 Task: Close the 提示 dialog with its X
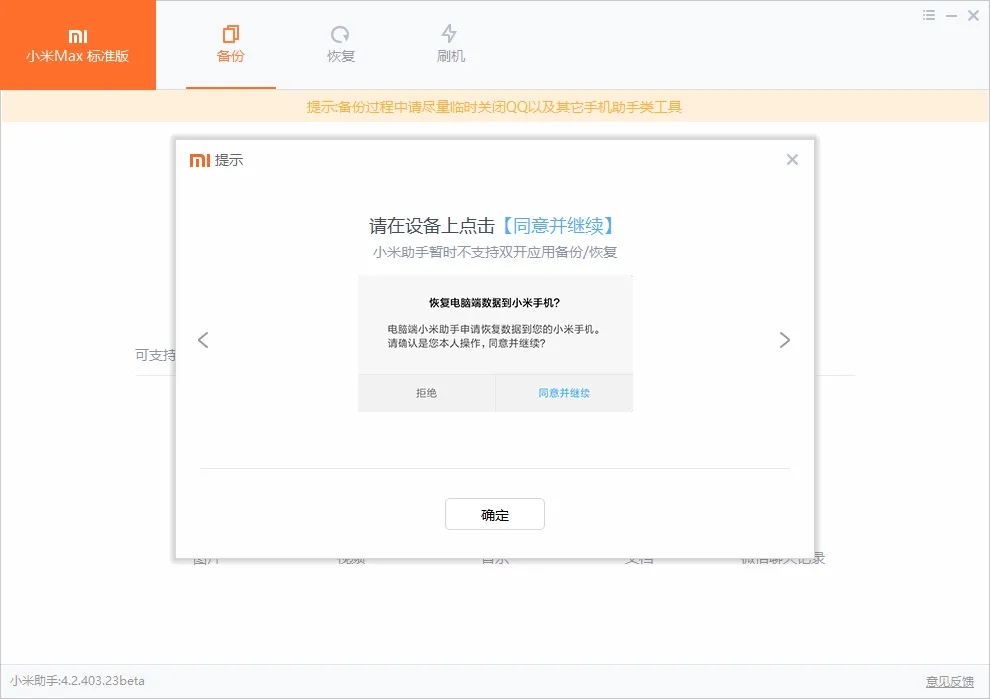coord(792,159)
